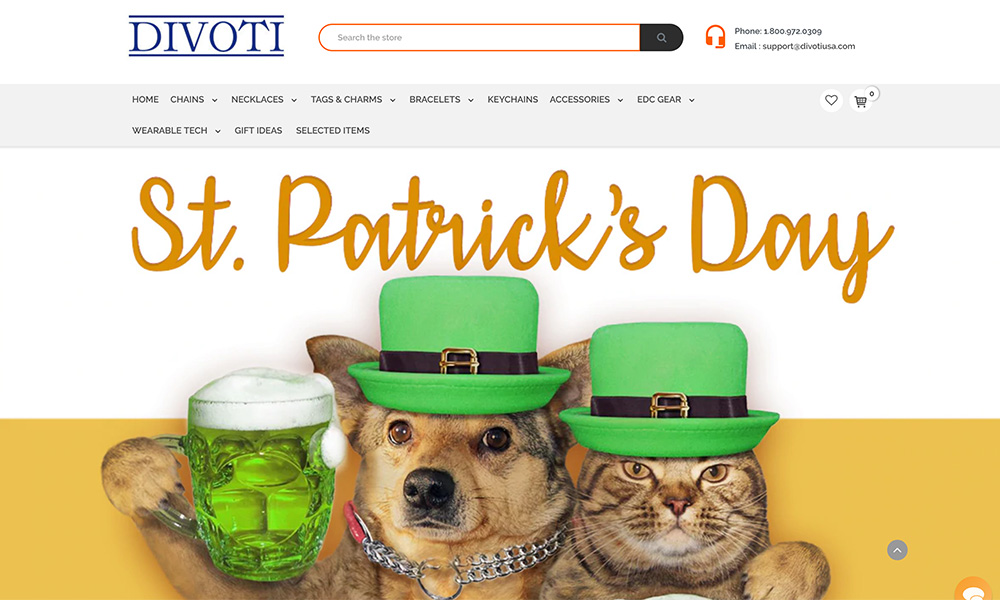Expand the Chains dropdown arrow
This screenshot has height=600, width=1000.
[215, 100]
